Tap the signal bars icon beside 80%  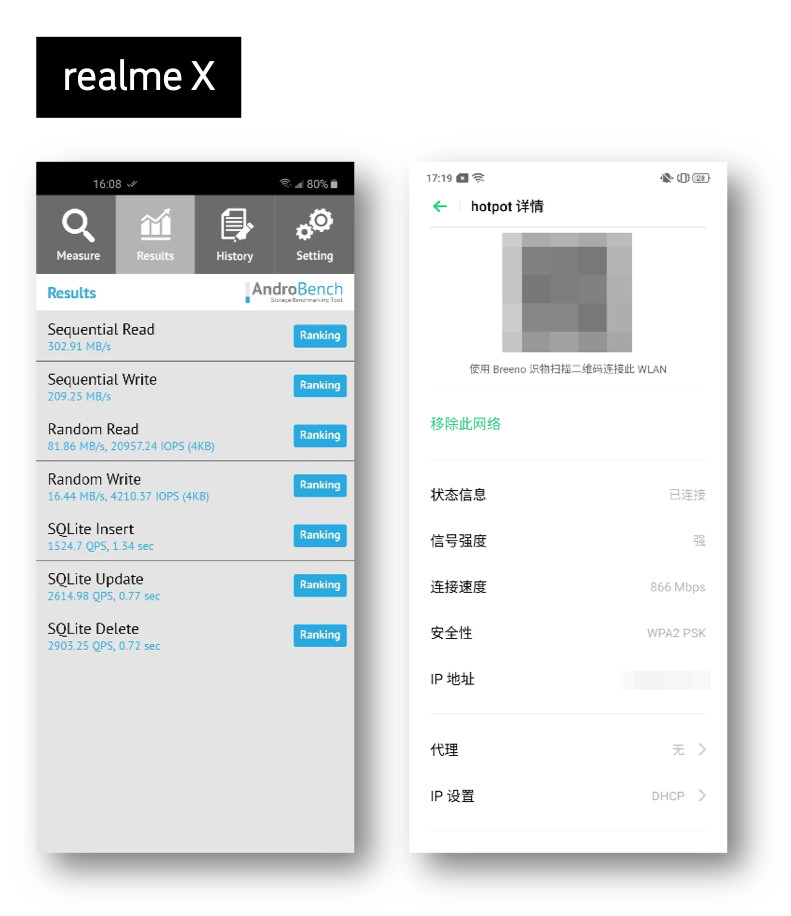[299, 185]
